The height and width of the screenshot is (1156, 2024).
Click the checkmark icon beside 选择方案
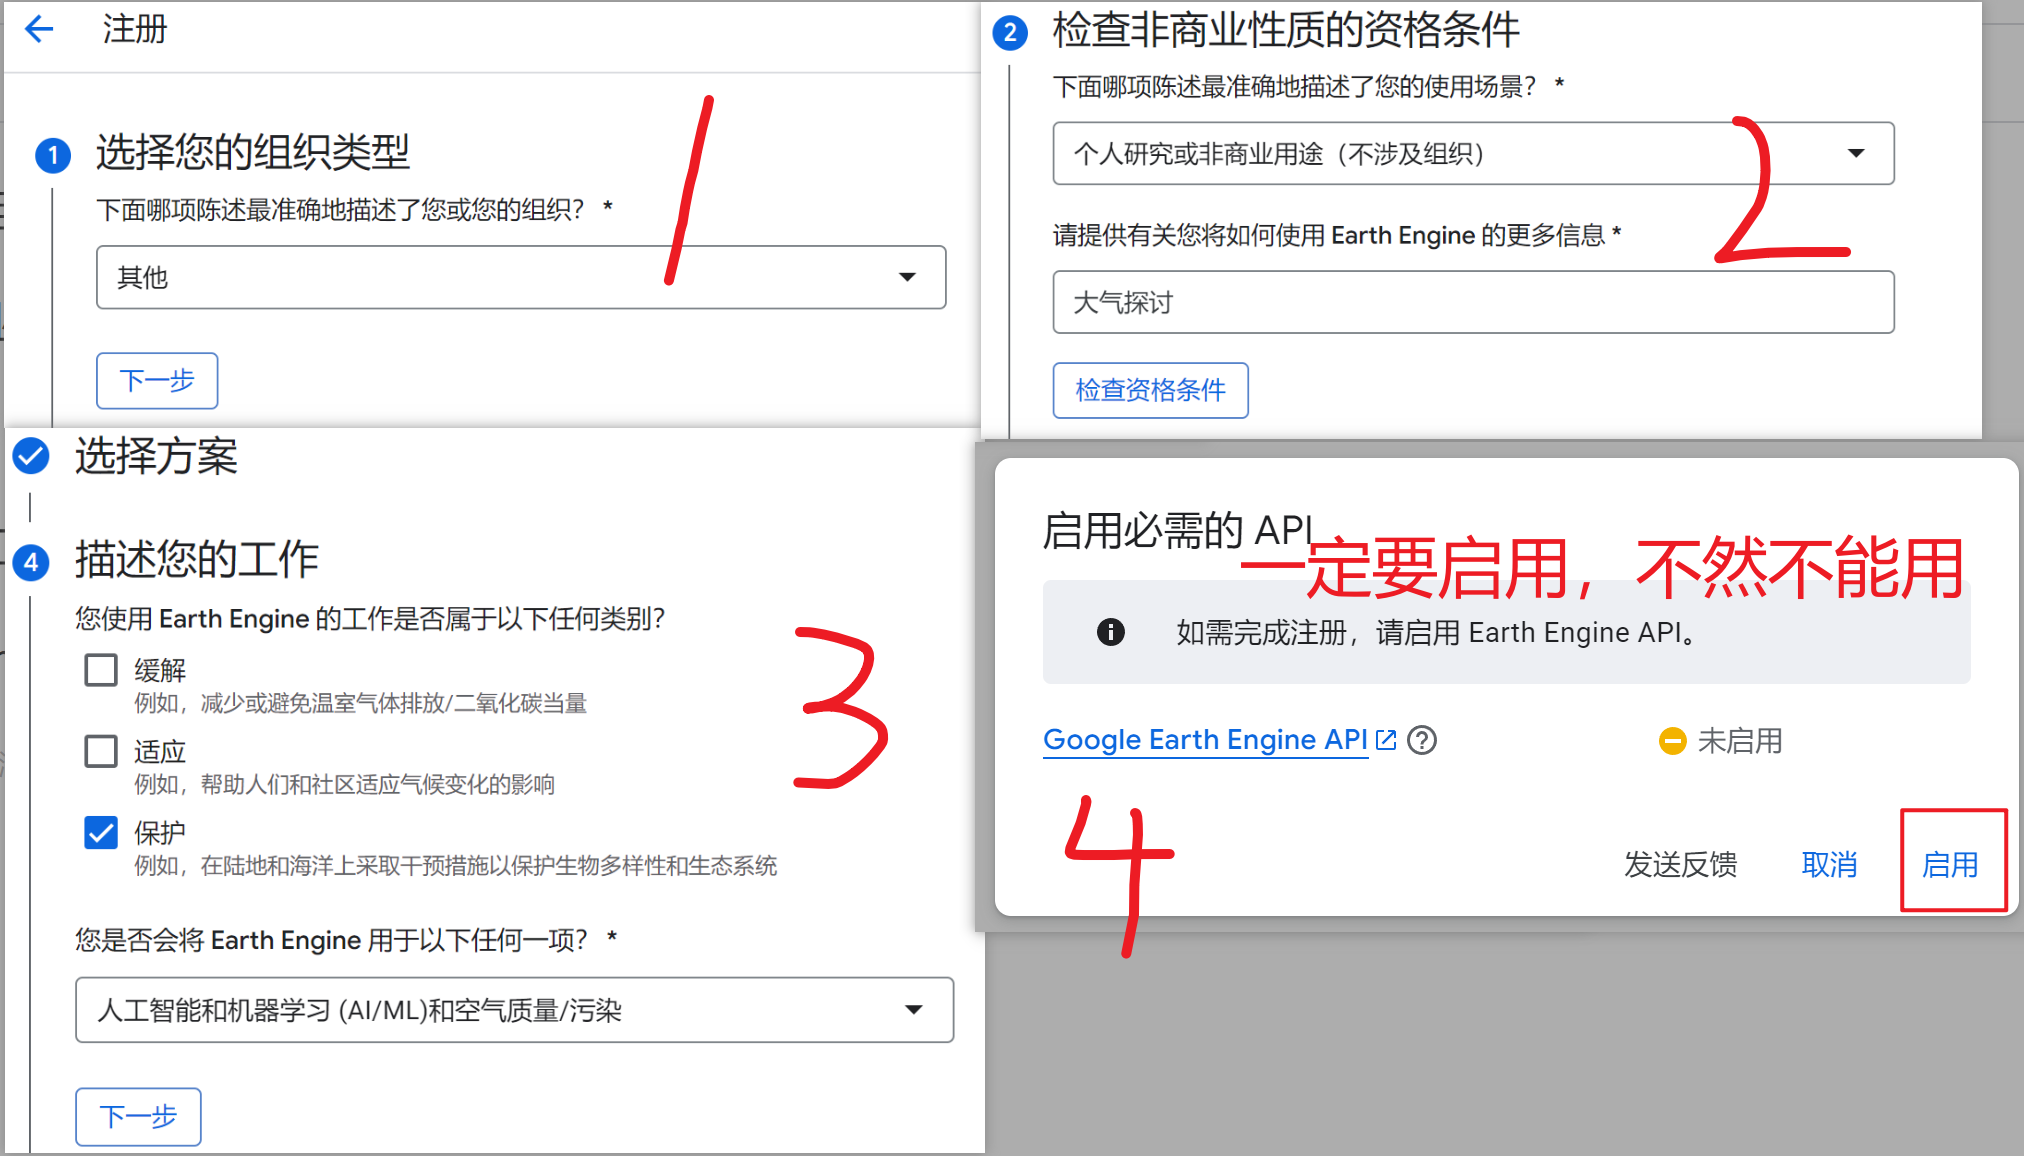31,456
